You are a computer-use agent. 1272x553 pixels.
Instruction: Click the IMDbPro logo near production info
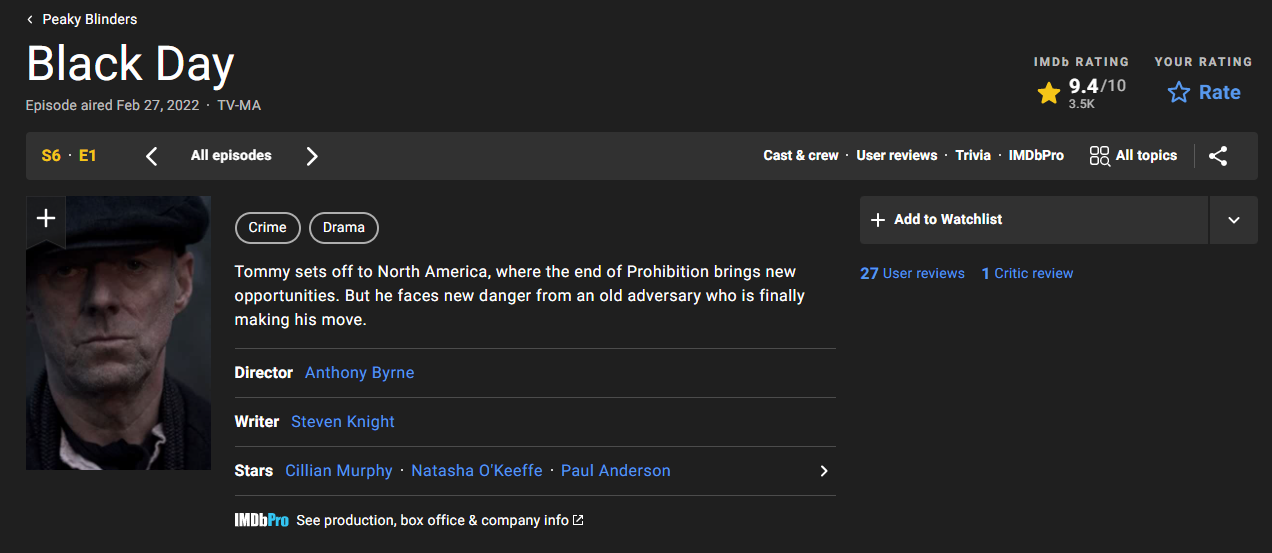coord(262,520)
